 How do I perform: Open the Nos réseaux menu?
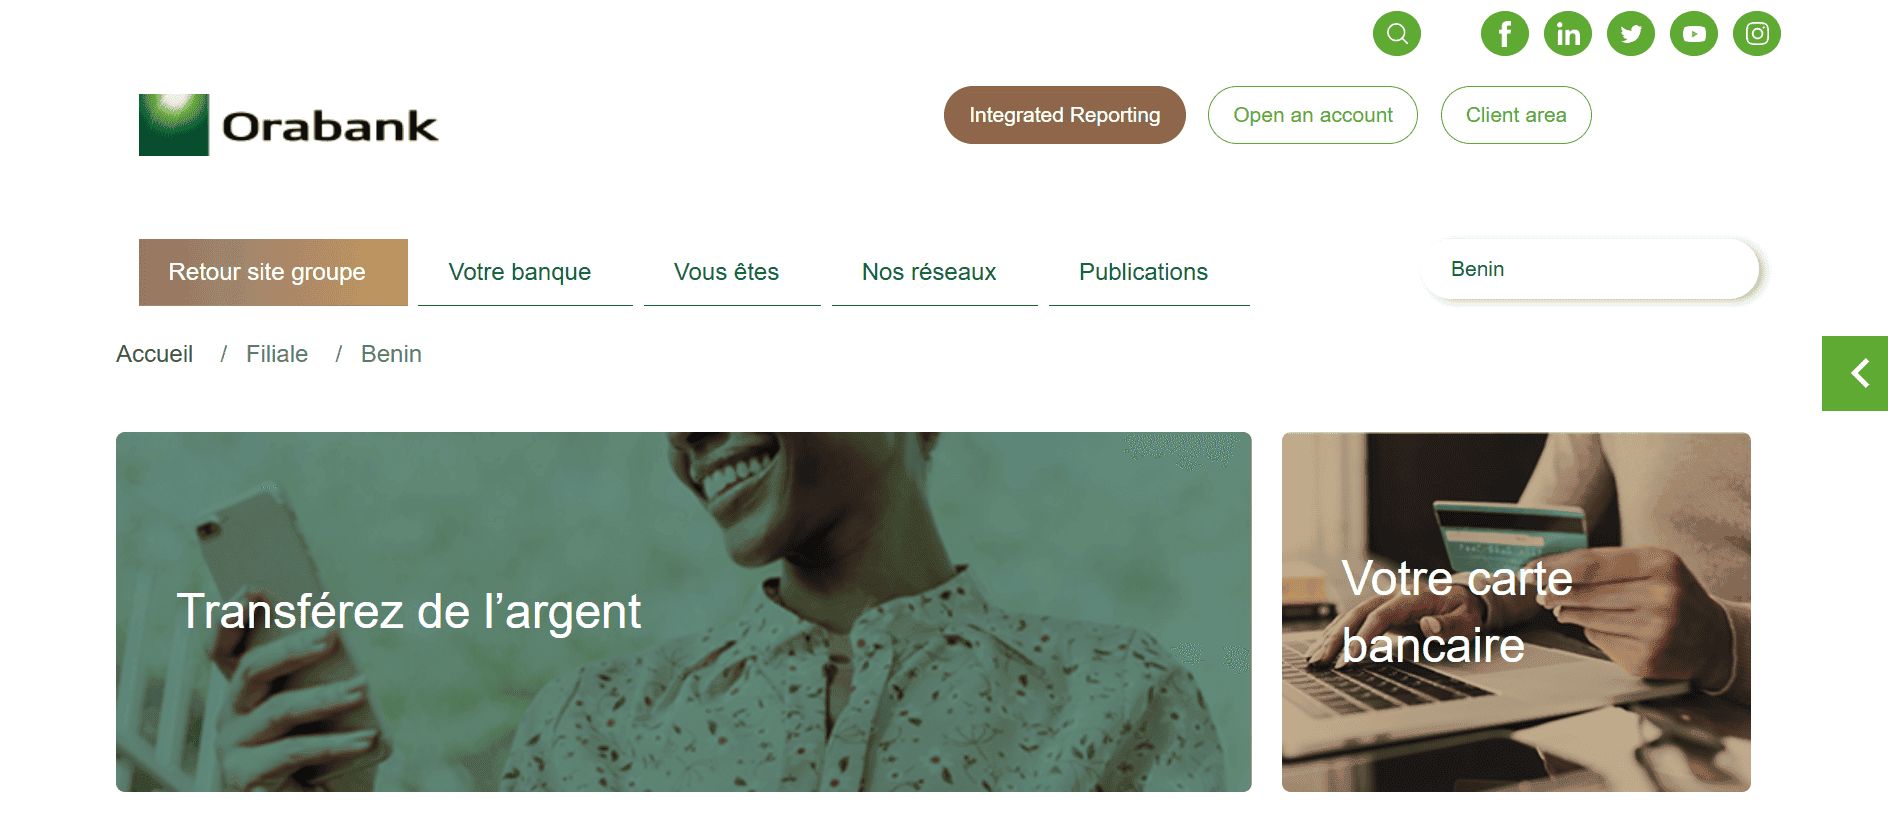[x=930, y=272]
